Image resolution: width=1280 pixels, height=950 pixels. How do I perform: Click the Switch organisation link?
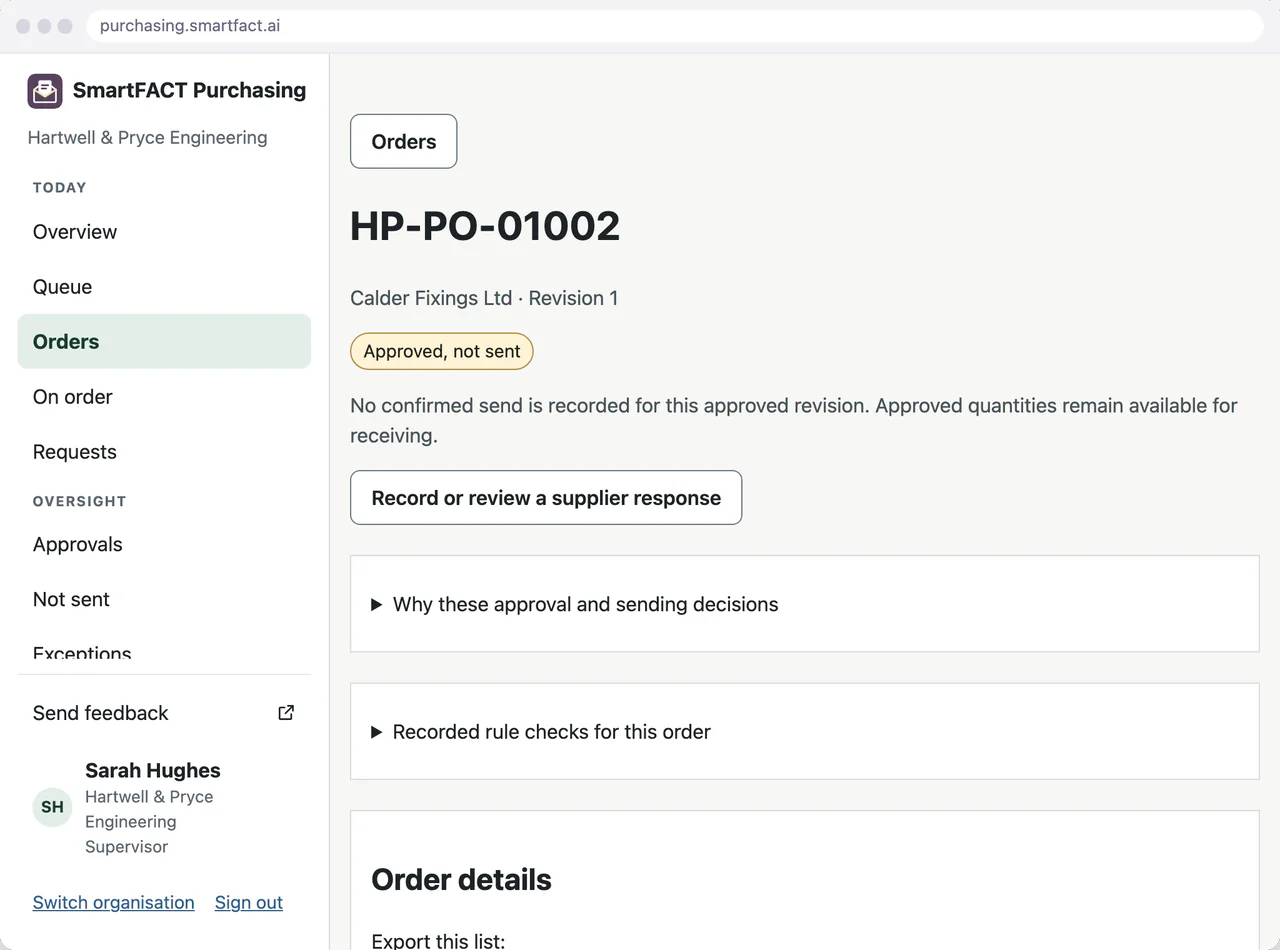(x=114, y=903)
